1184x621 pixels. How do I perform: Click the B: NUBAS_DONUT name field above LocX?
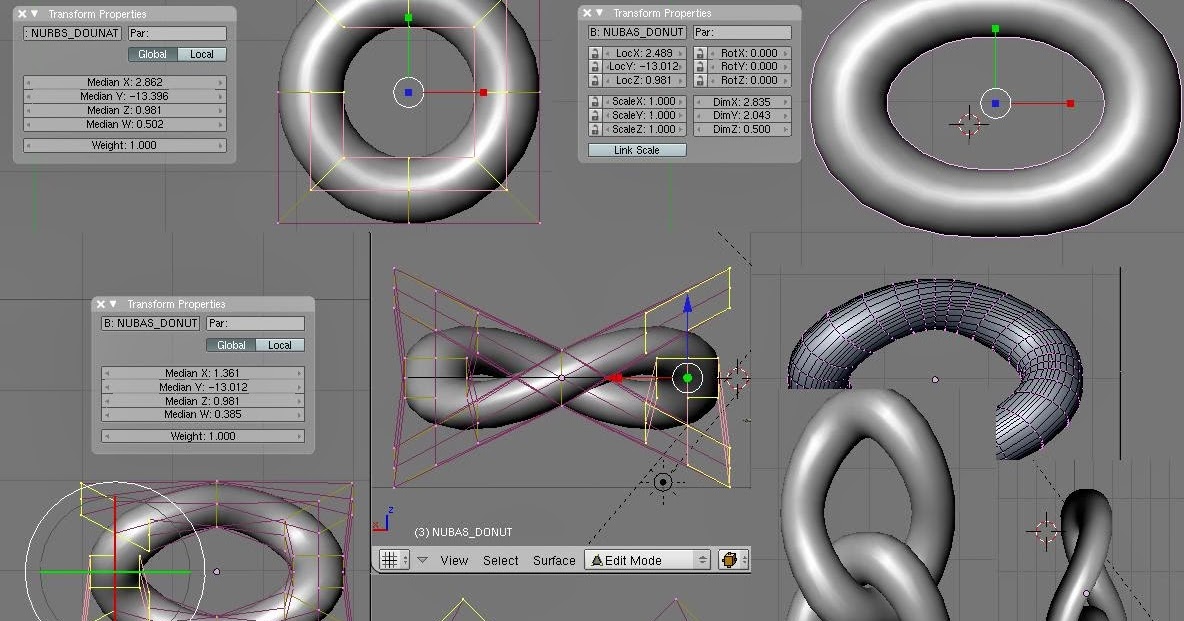[x=637, y=32]
